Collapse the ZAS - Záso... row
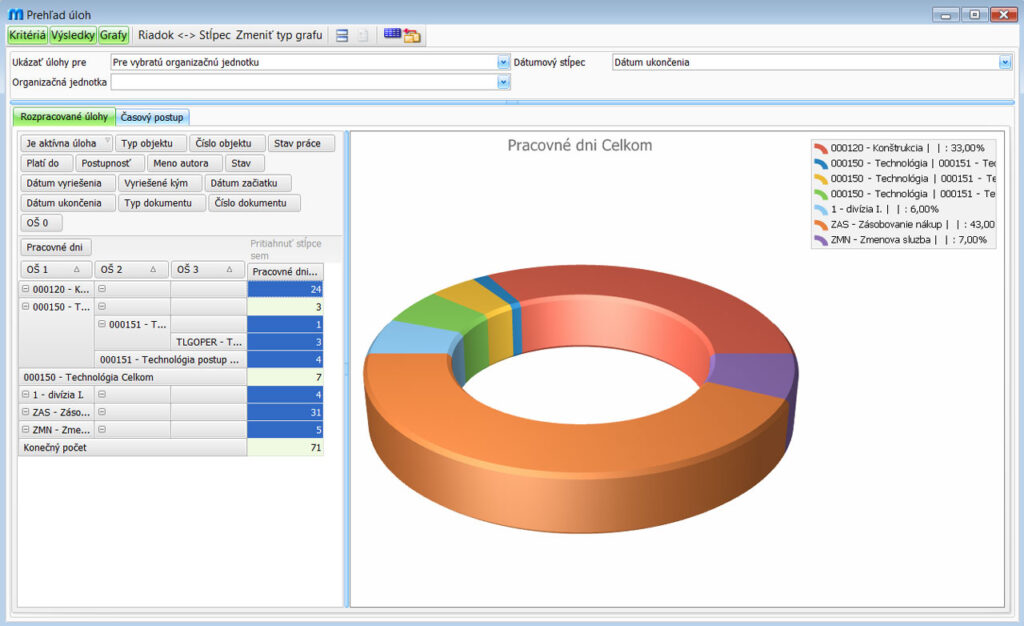The height and width of the screenshot is (626, 1024). tap(26, 411)
